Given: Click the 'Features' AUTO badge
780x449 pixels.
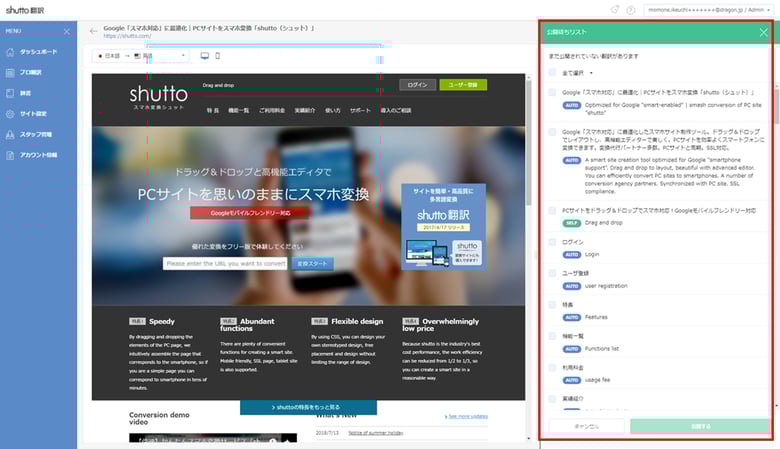Looking at the screenshot, I should click(x=572, y=317).
